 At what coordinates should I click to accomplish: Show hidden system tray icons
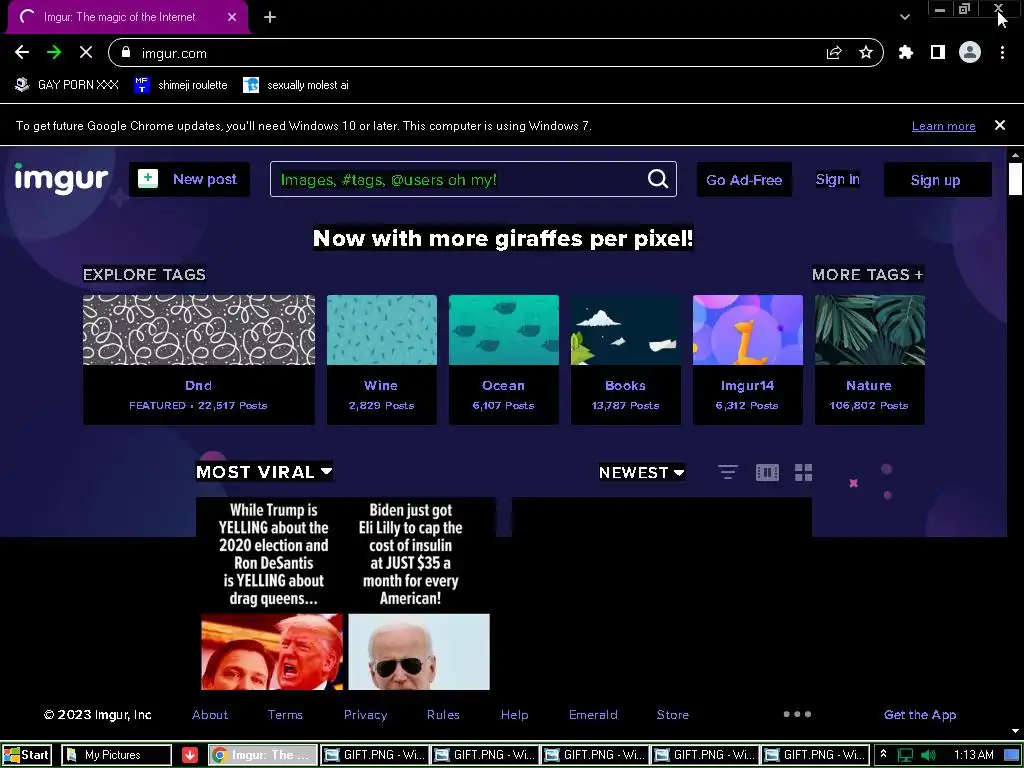884,754
